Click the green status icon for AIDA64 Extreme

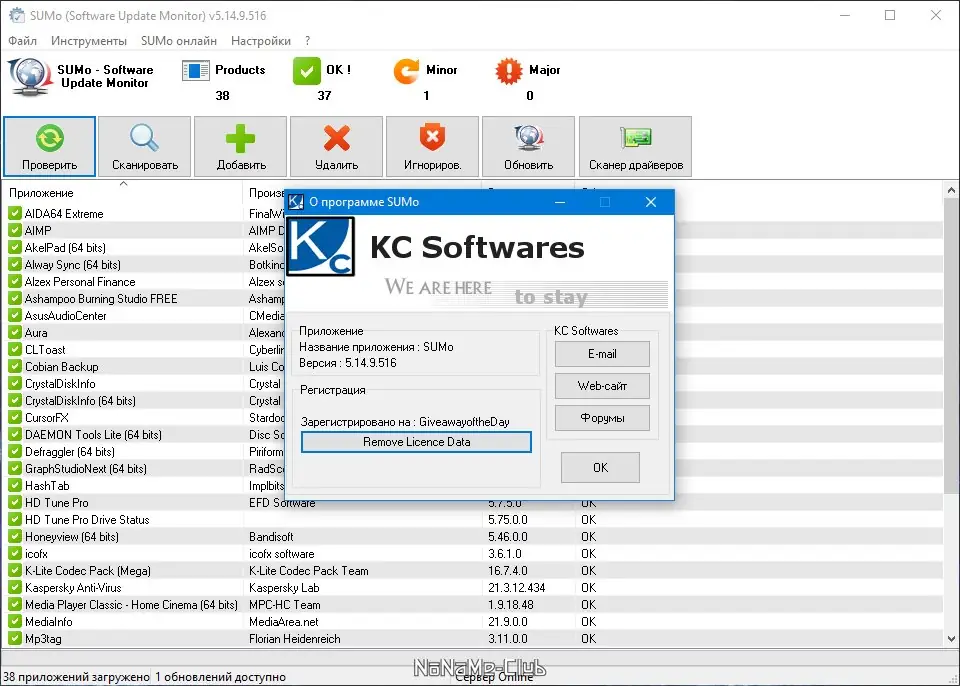[x=15, y=214]
